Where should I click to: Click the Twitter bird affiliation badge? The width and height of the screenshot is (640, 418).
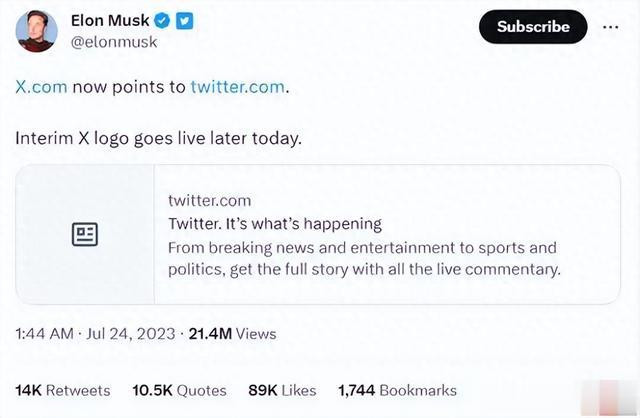click(184, 21)
